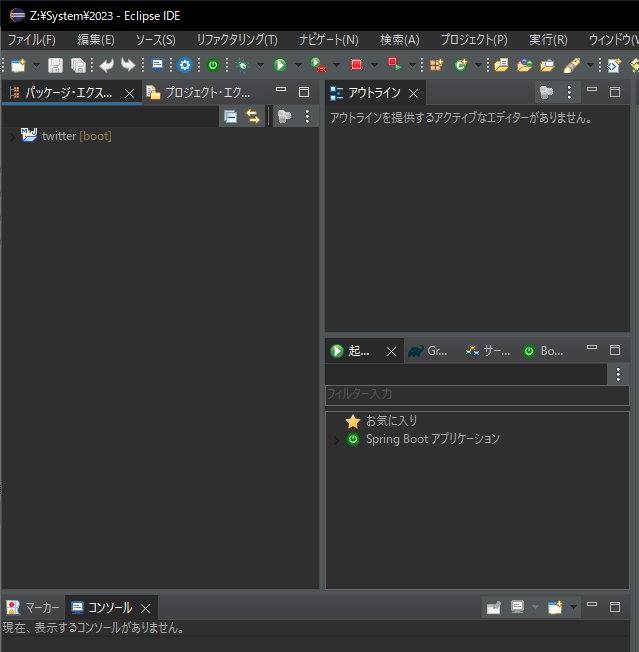Click the green Run button in toolbar
This screenshot has height=652, width=639.
click(x=281, y=65)
